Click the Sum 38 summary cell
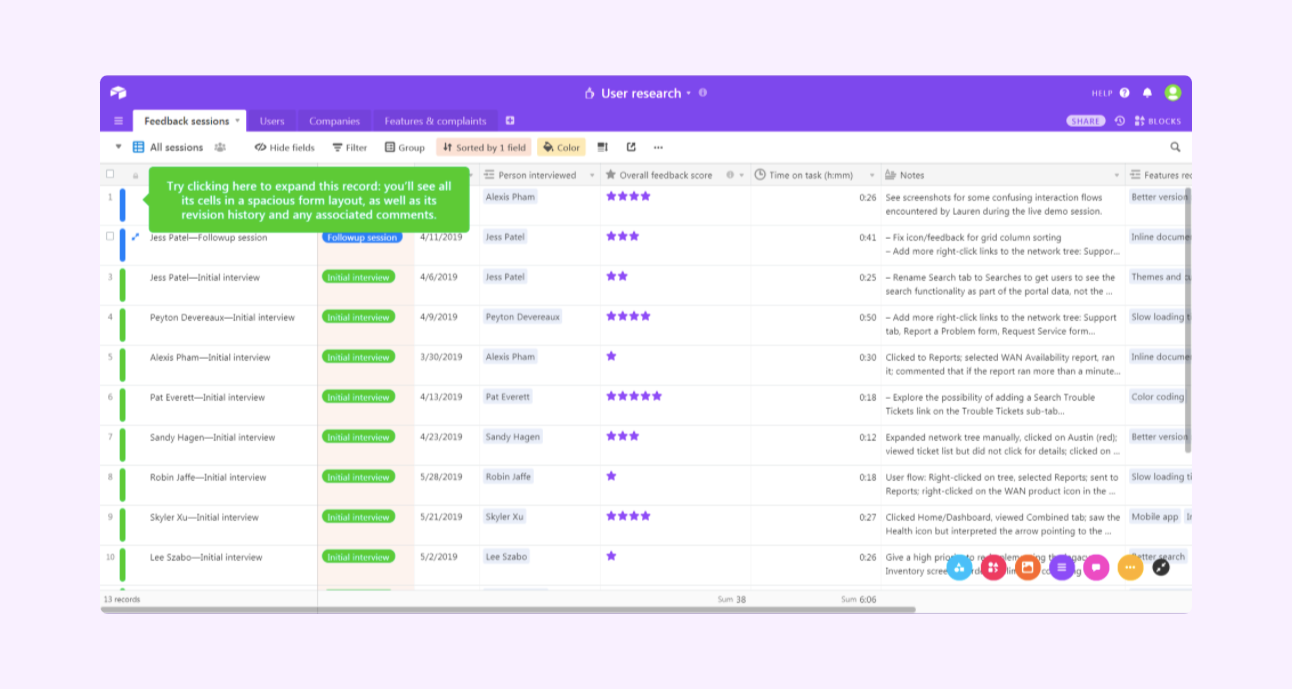Viewport: 1292px width, 689px height. pos(732,599)
